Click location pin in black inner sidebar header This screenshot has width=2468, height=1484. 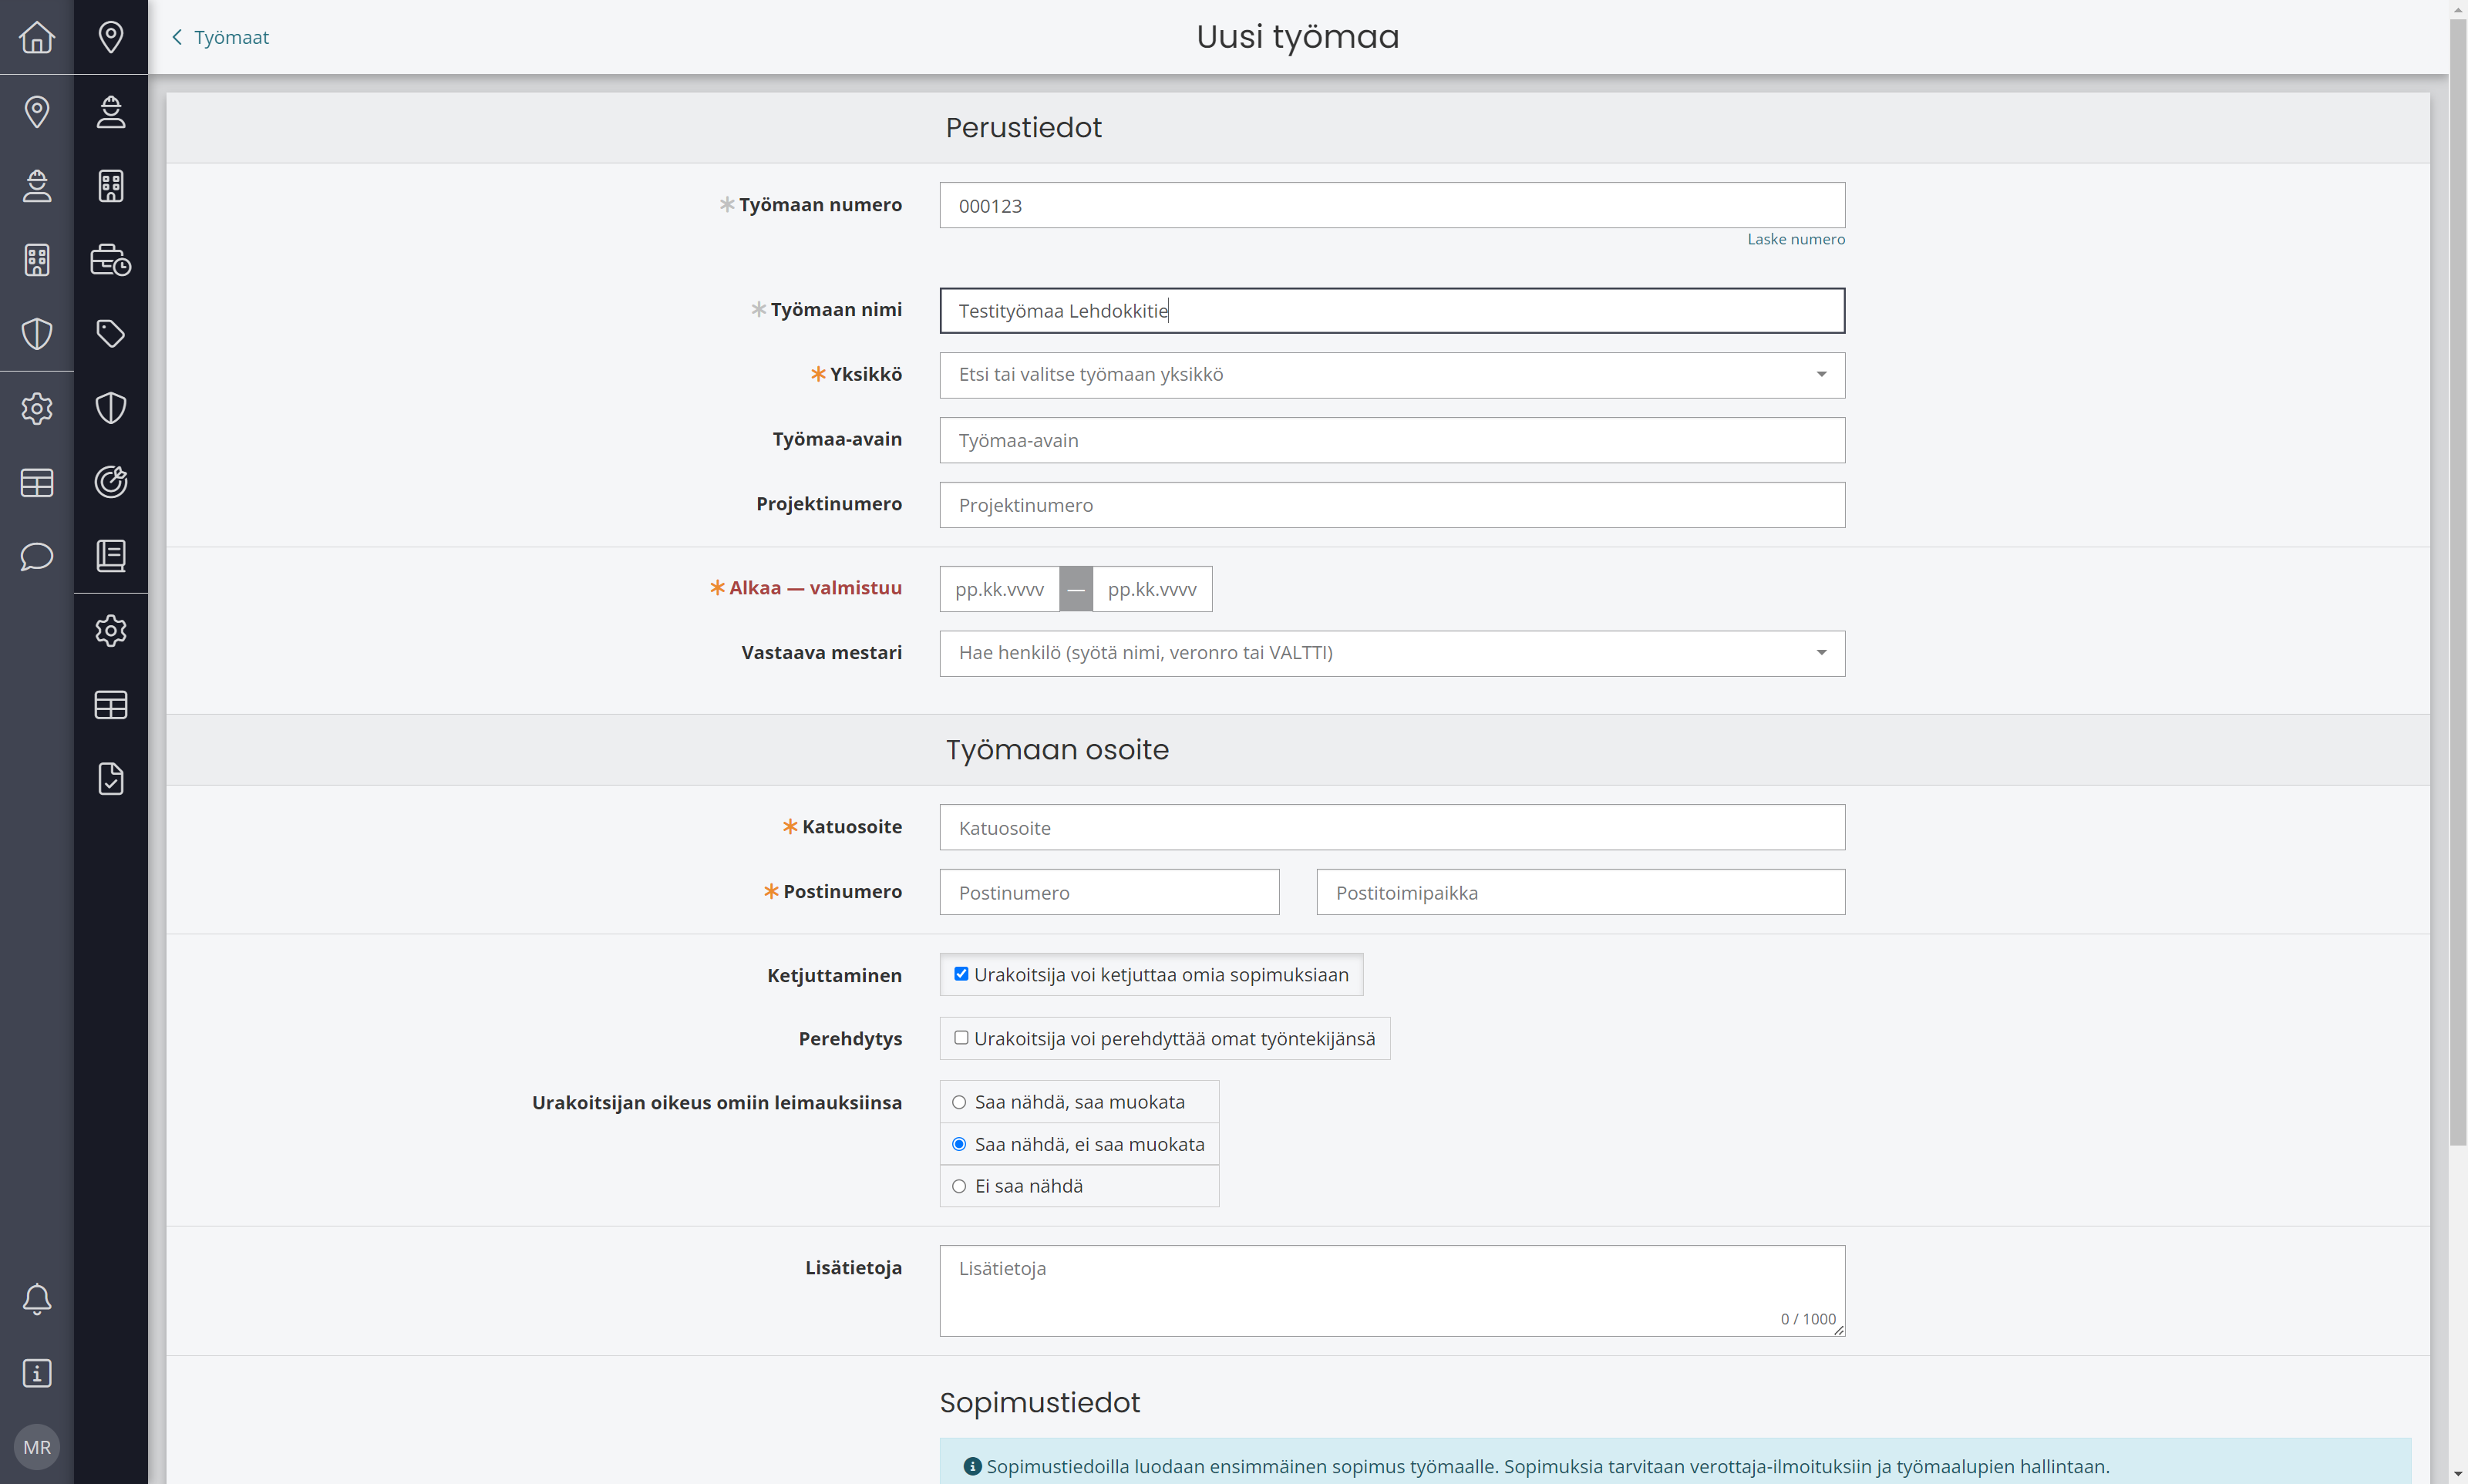coord(111,37)
